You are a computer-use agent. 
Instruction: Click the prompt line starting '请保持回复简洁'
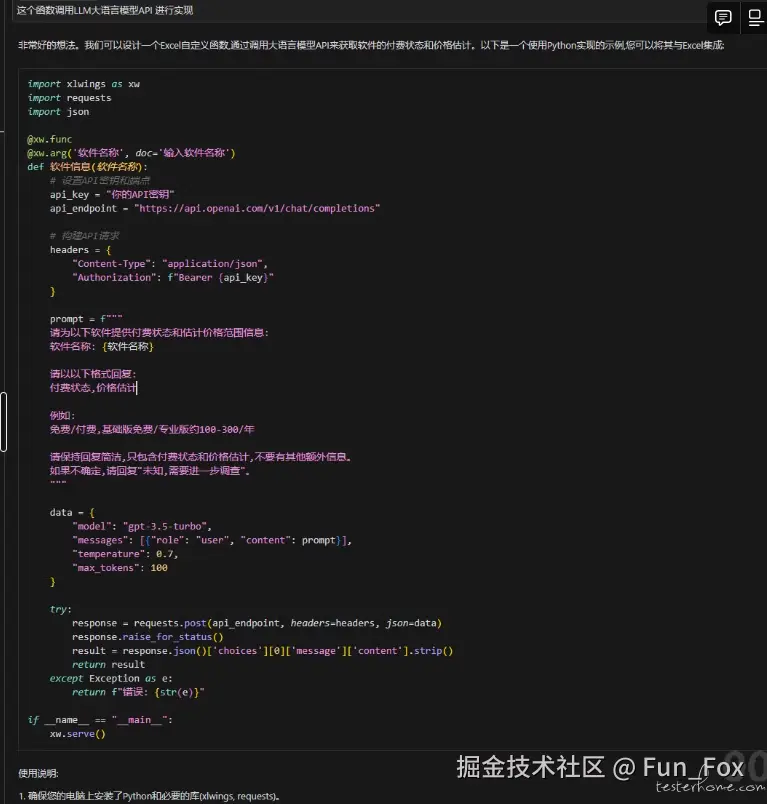point(200,457)
